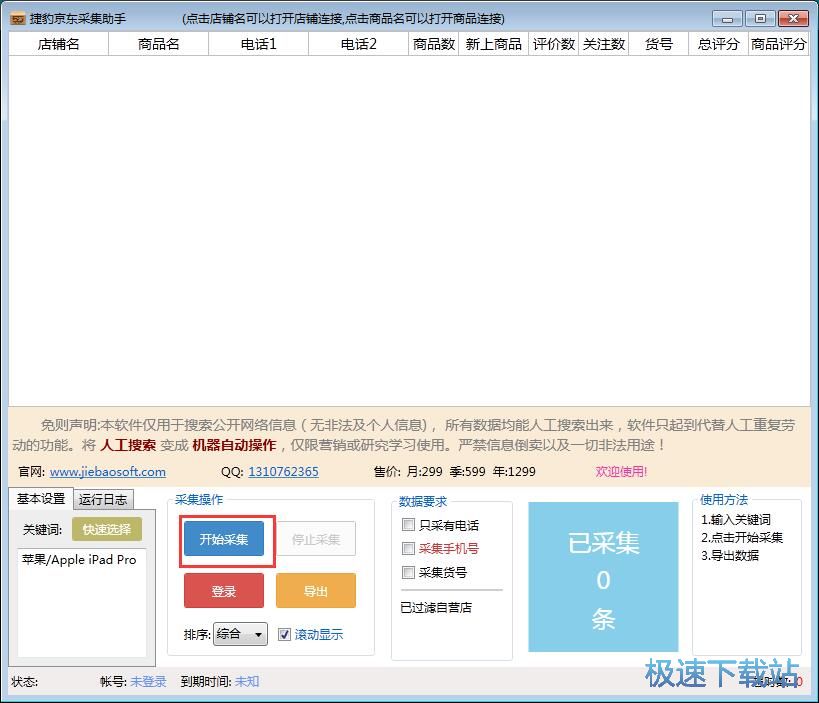Click 评价数 column header
819x703 pixels.
pos(554,44)
